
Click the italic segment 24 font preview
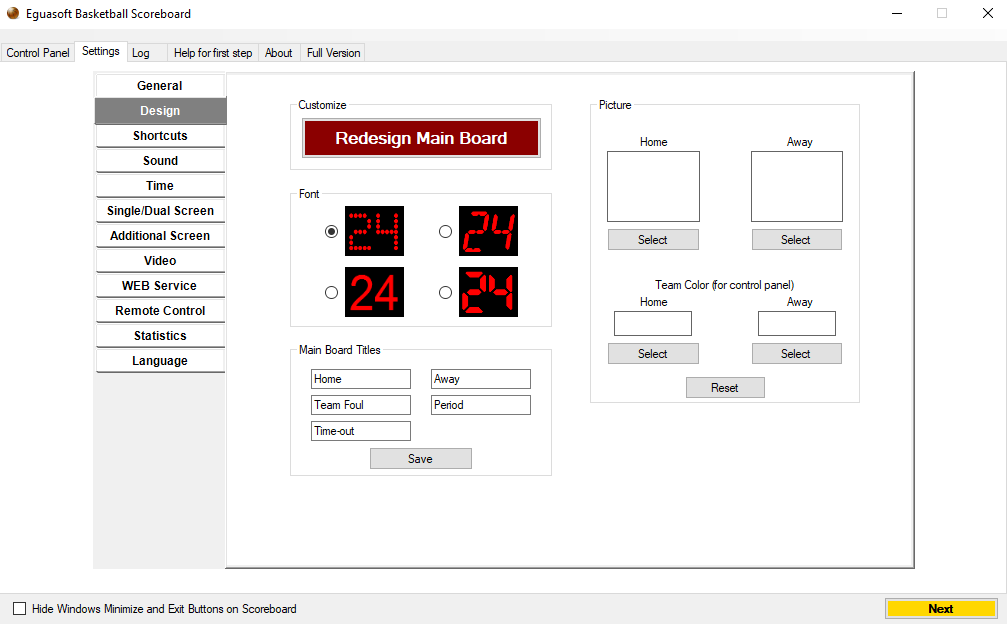(488, 231)
